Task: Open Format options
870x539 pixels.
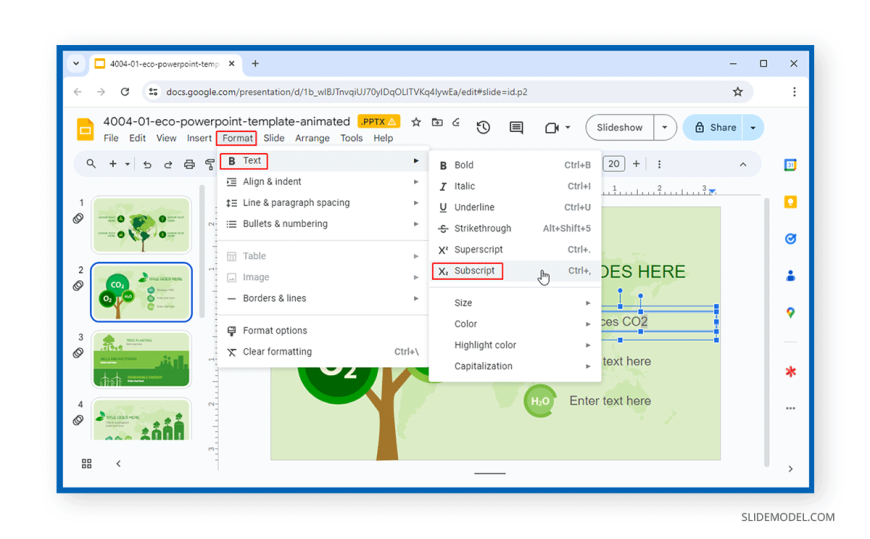Action: click(322, 331)
